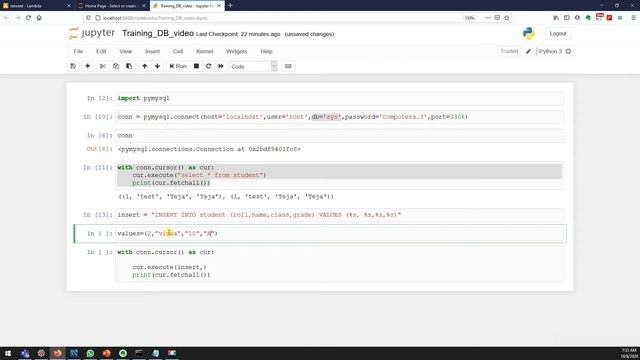Open the terminal window from taskbar
640x360 pixels.
pyautogui.click(x=139, y=353)
